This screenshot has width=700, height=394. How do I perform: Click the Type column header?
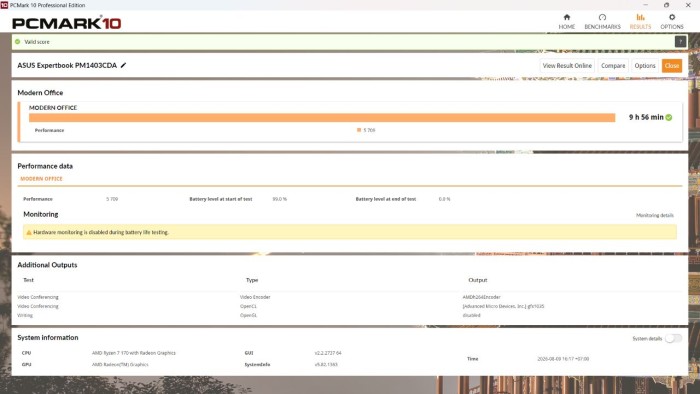click(x=252, y=280)
